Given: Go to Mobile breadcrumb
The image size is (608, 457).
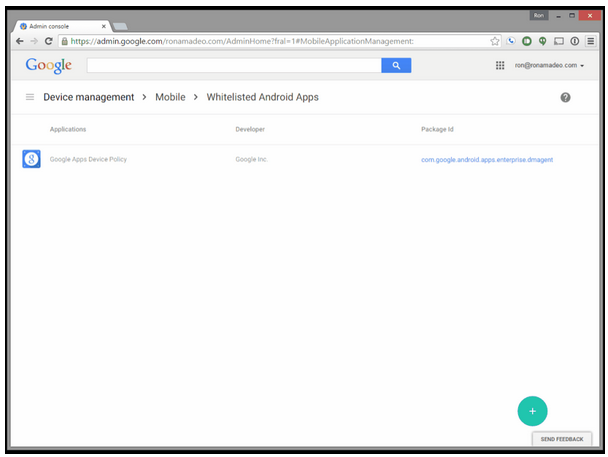Looking at the screenshot, I should coord(170,97).
